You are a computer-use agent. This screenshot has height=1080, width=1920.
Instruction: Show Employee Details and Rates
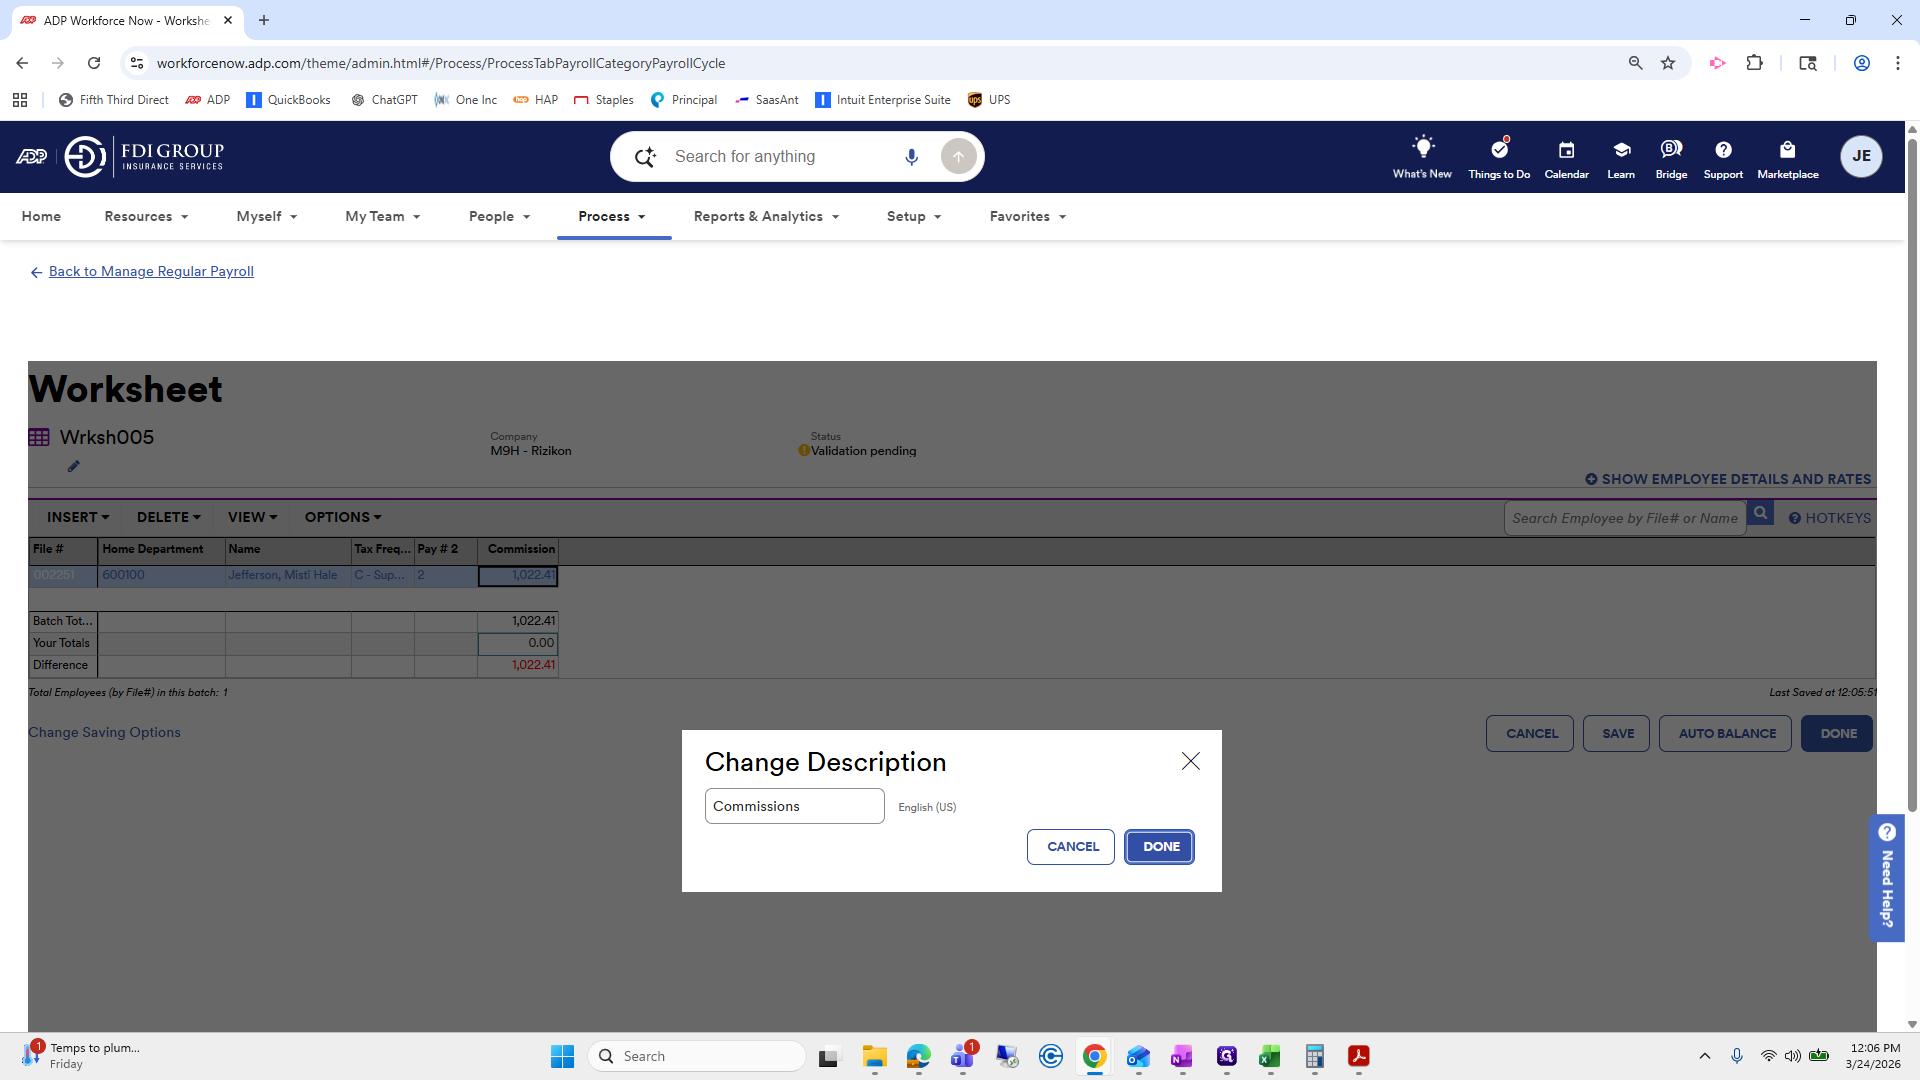1727,479
